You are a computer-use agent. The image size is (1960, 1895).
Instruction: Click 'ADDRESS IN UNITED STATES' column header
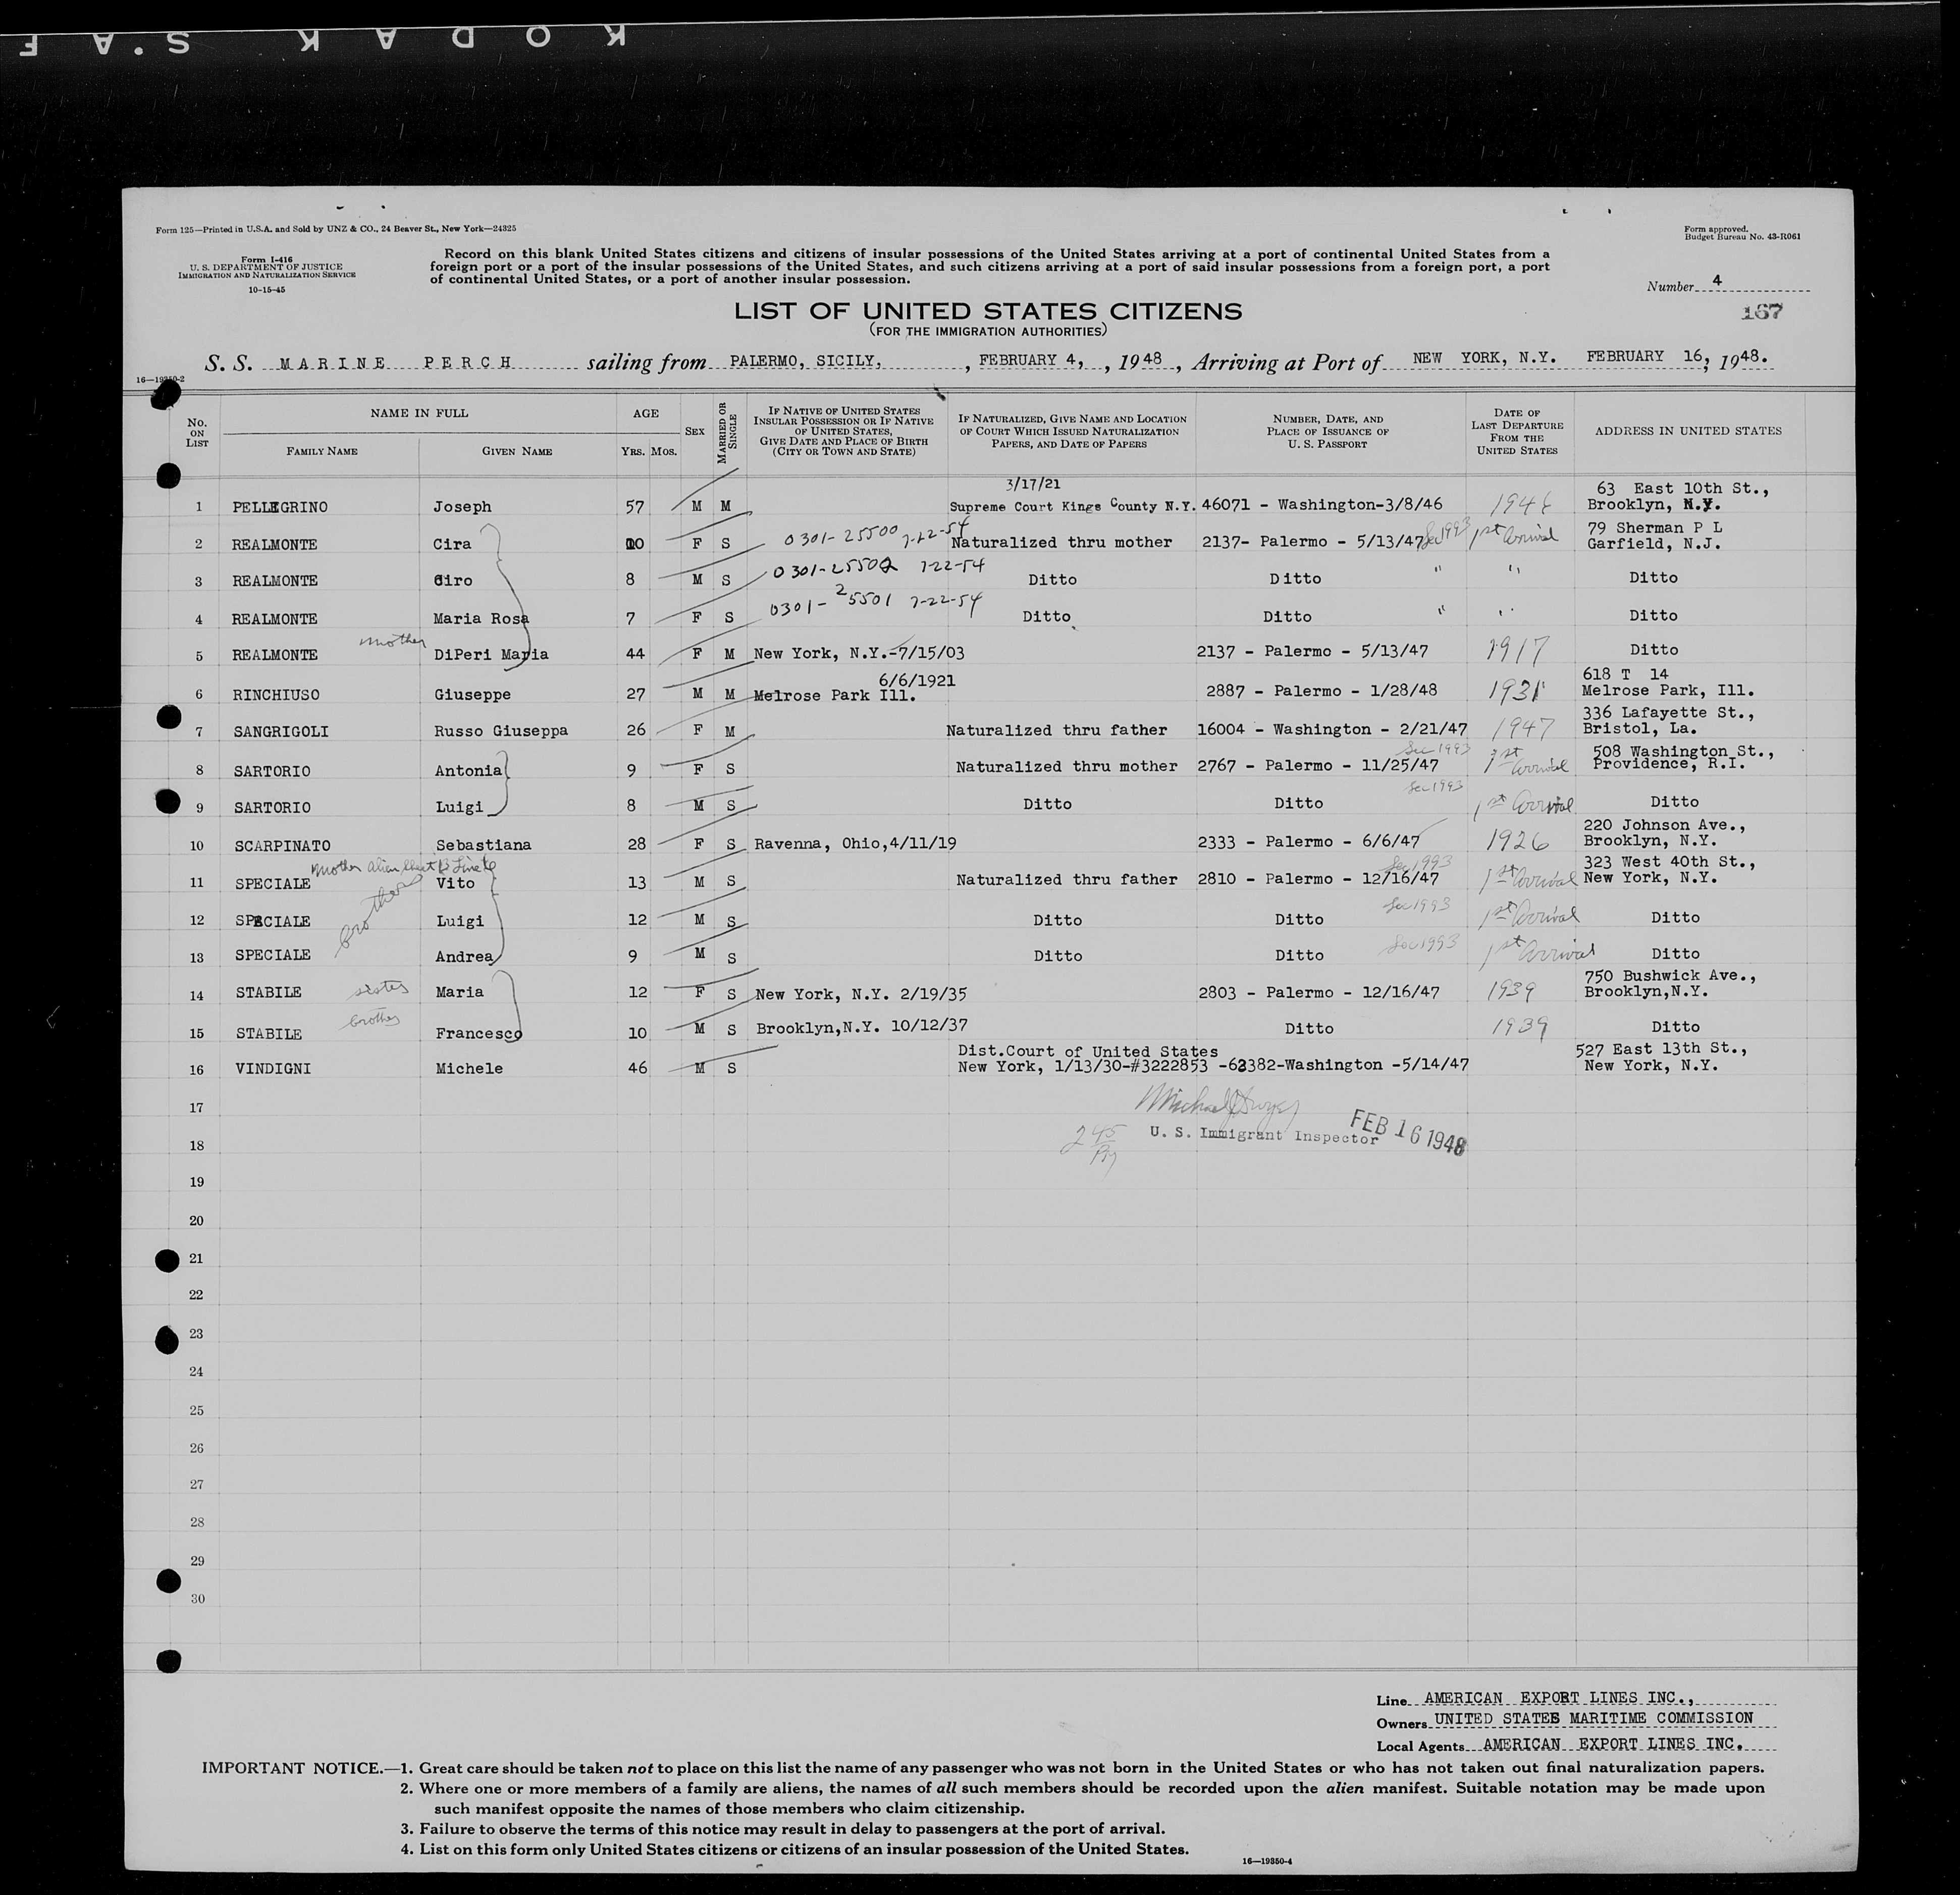[1688, 431]
